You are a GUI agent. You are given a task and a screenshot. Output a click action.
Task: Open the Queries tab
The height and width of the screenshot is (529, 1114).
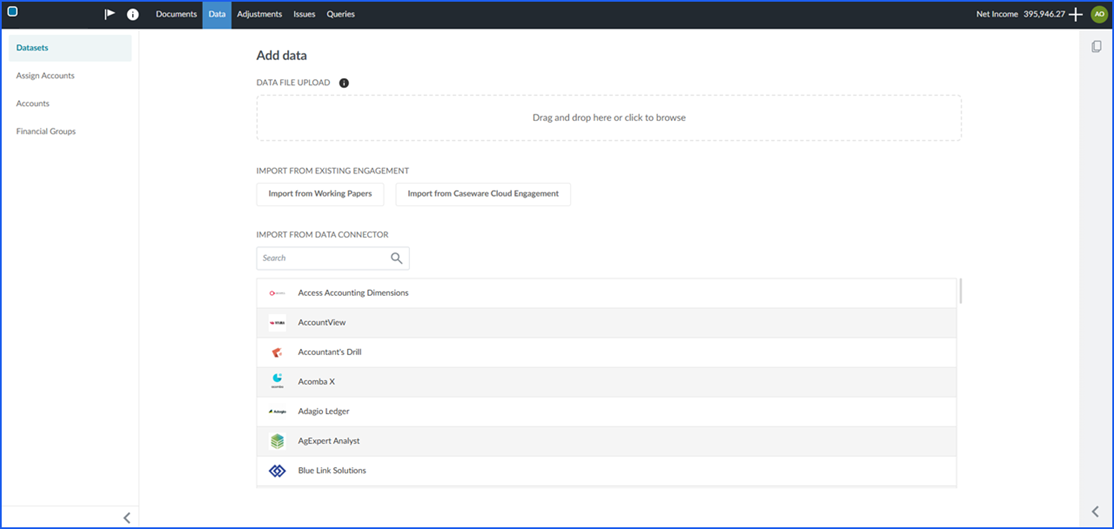(340, 14)
